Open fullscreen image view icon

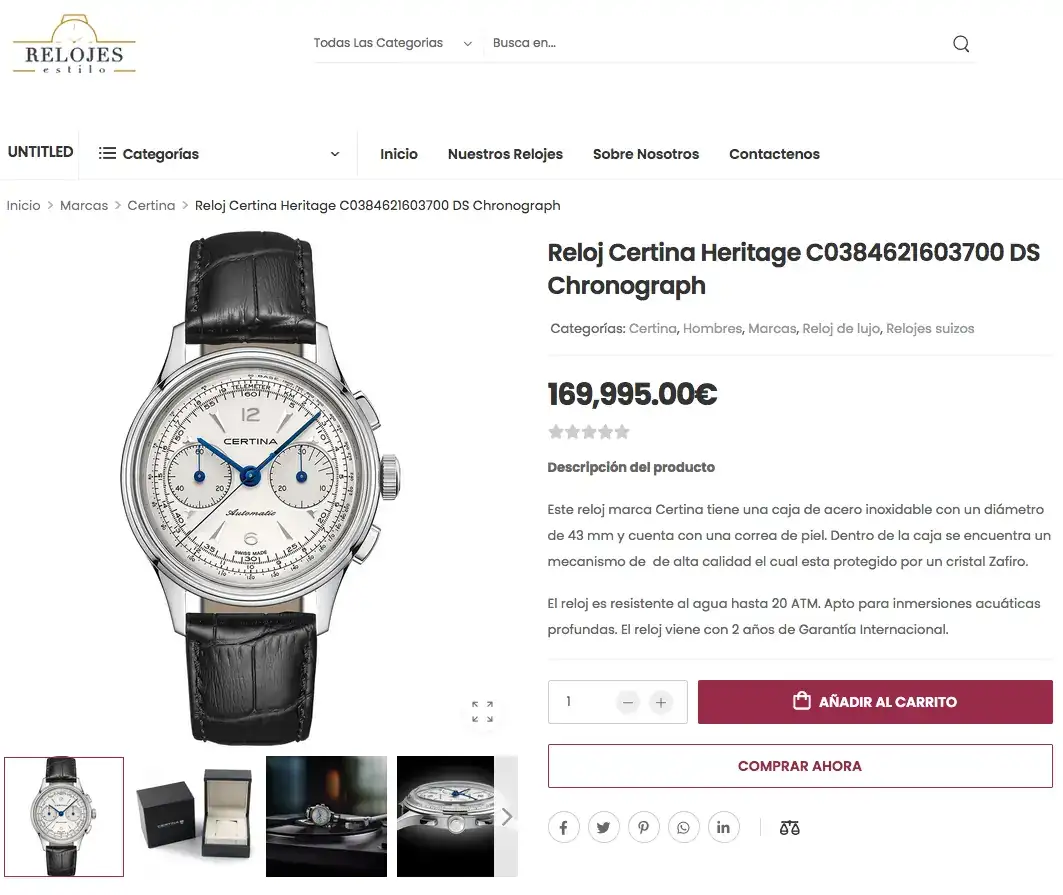[483, 711]
